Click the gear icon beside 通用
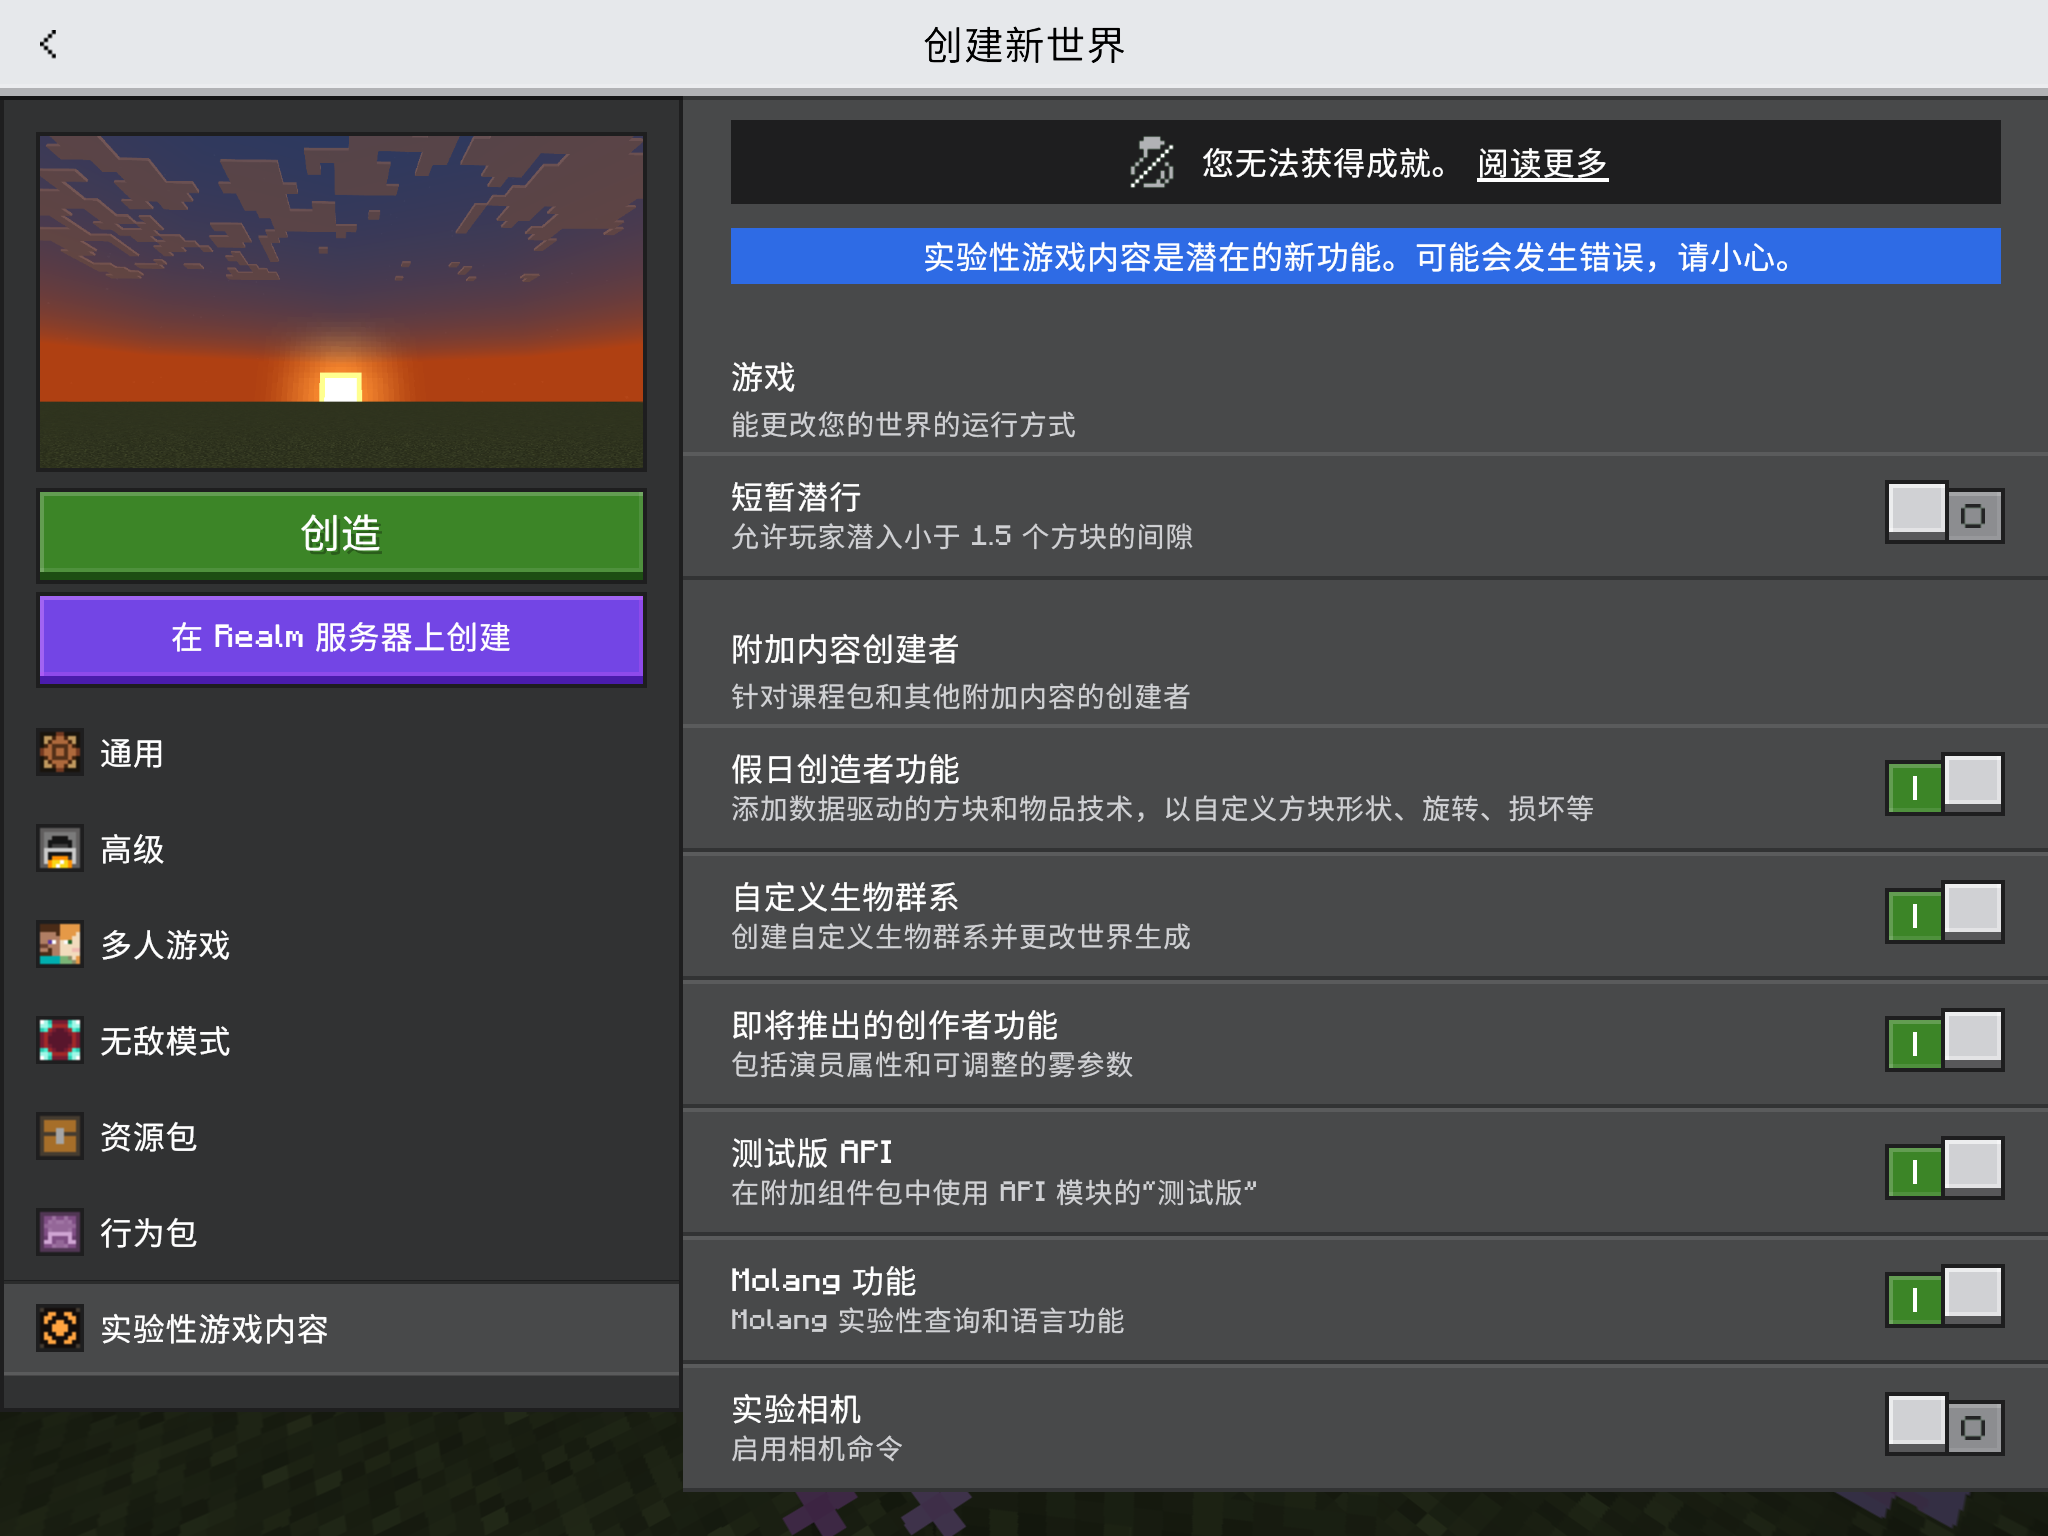 pos(60,752)
